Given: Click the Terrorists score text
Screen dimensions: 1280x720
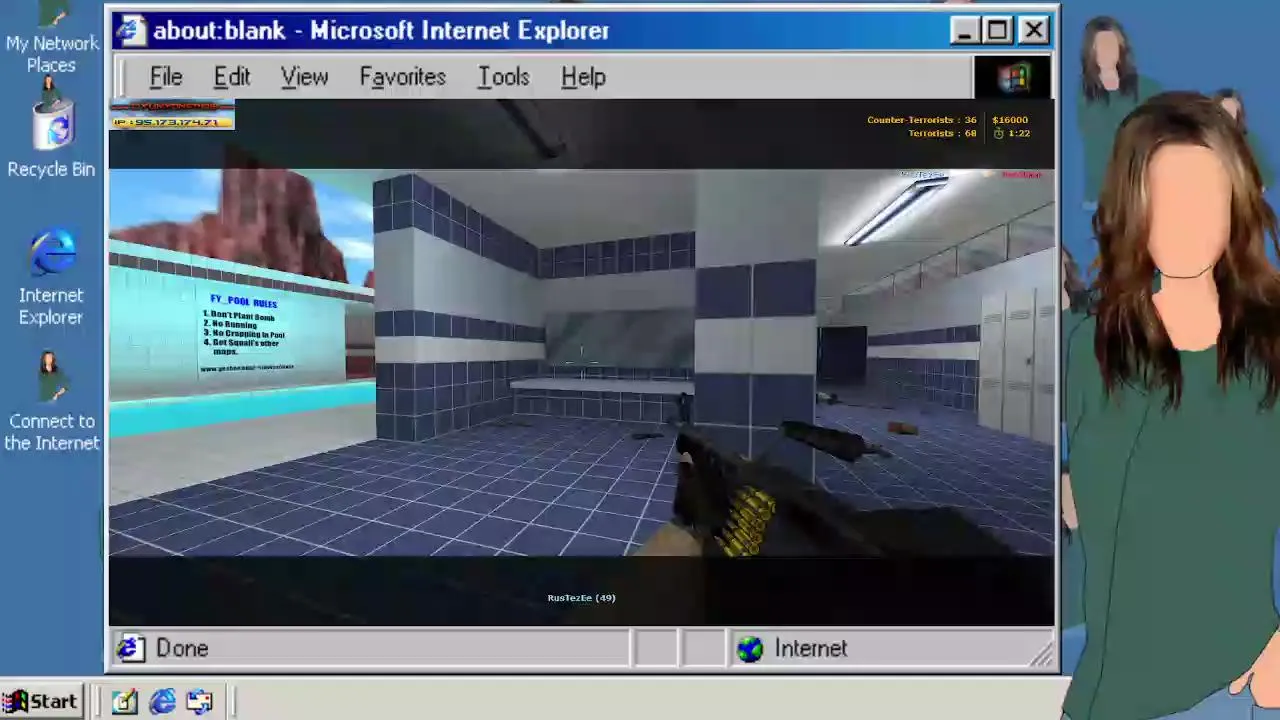Looking at the screenshot, I should point(942,133).
